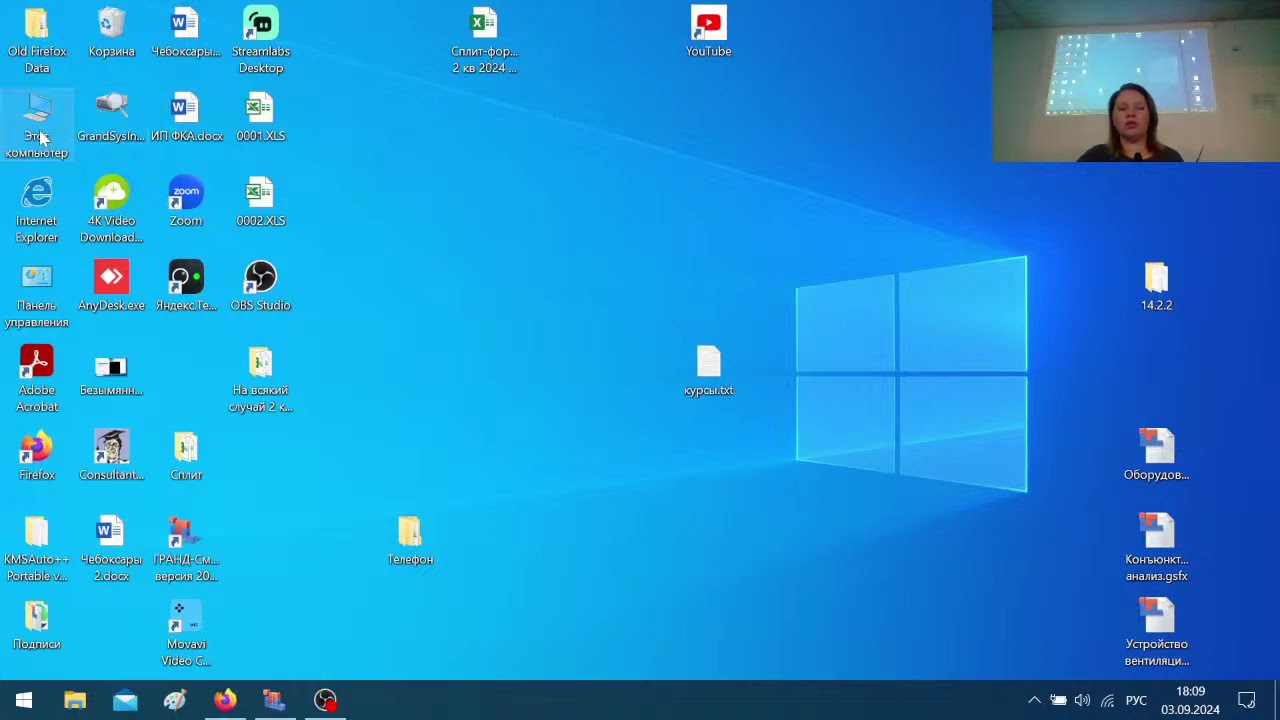Open the Сплит-фор... 2 кв 2024 Excel file
1280x720 pixels.
(x=484, y=40)
